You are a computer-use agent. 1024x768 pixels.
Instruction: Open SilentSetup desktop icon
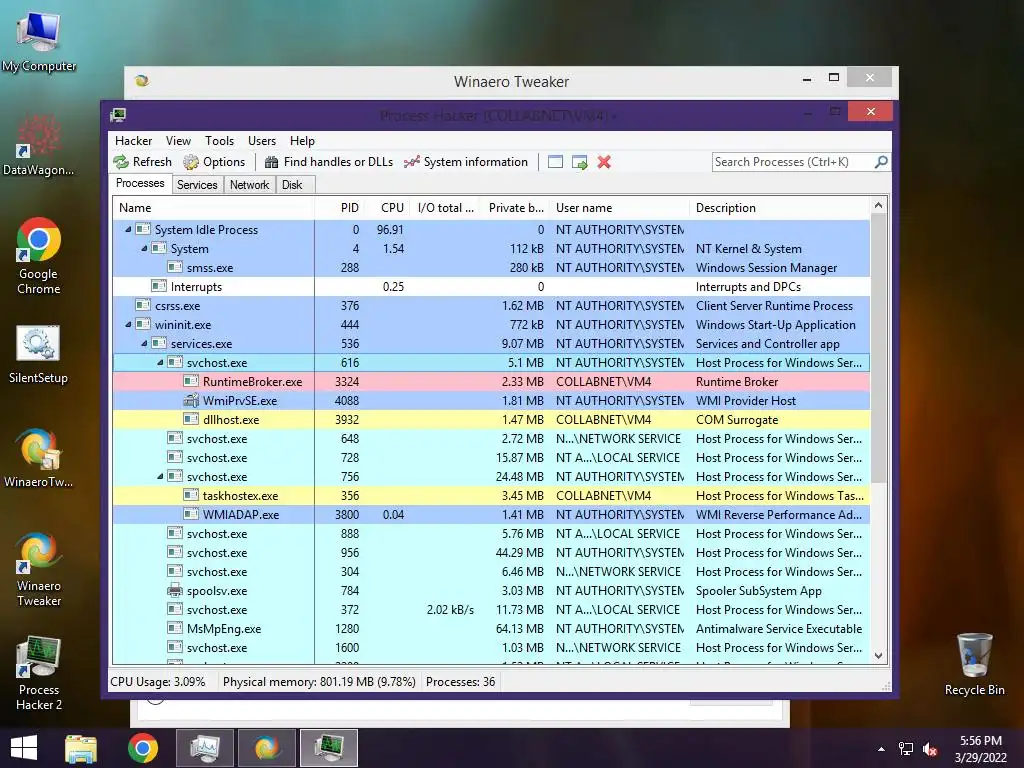pos(39,354)
